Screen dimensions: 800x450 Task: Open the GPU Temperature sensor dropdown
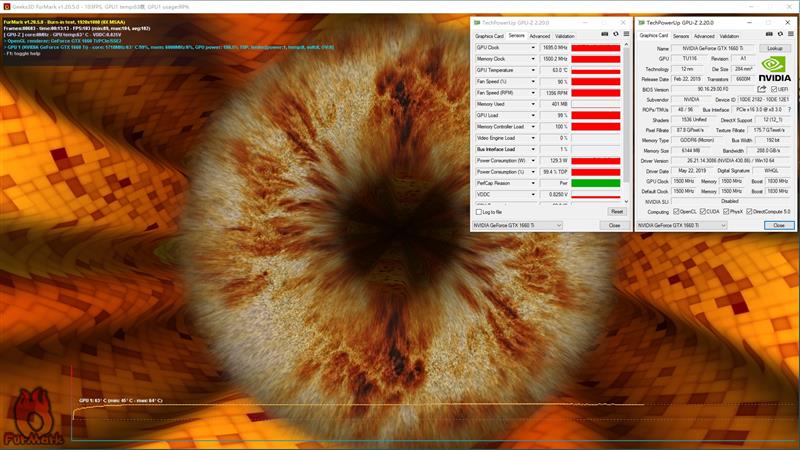pyautogui.click(x=533, y=70)
